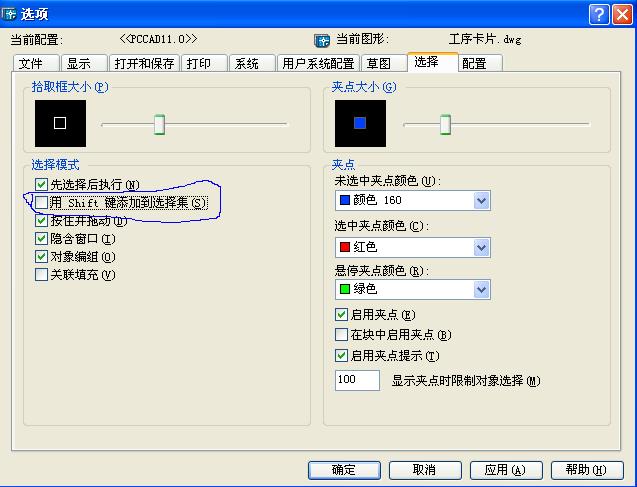This screenshot has height=487, width=637.
Task: Click the blue grip size preview image
Action: pos(360,123)
